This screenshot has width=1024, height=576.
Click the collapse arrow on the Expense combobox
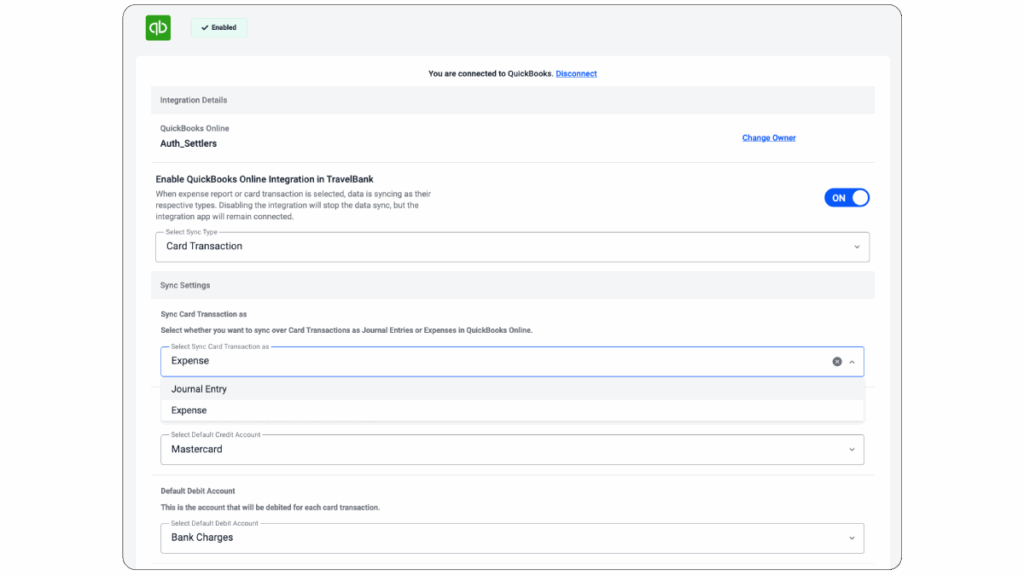pyautogui.click(x=852, y=361)
